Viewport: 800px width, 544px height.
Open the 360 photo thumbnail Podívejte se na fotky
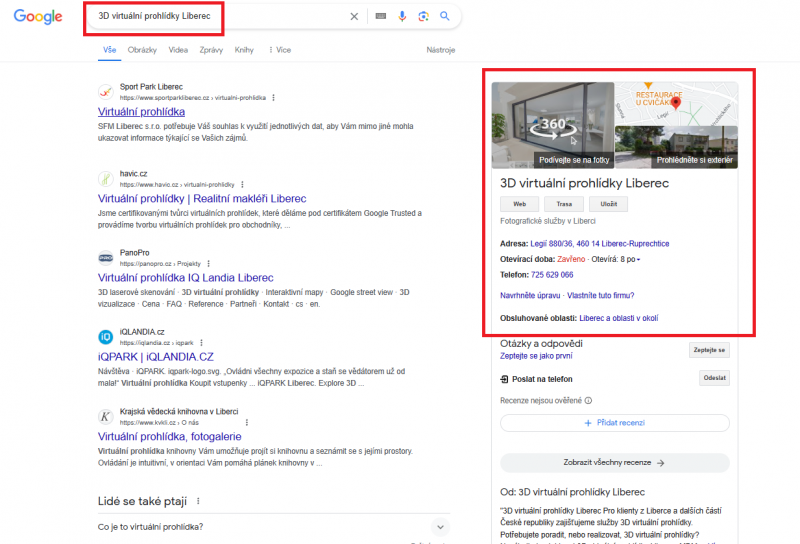553,125
